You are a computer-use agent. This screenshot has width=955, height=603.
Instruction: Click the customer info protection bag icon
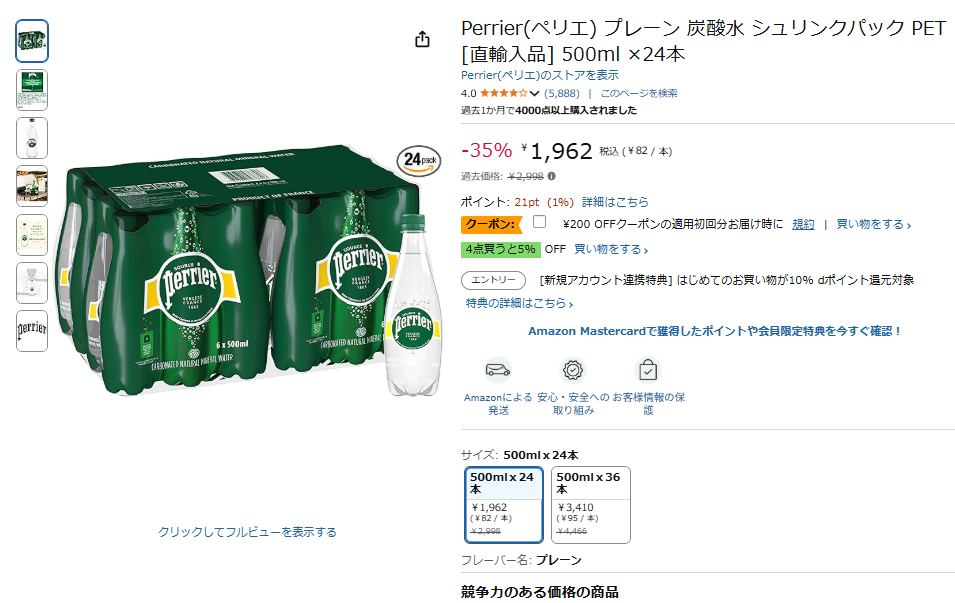(648, 370)
